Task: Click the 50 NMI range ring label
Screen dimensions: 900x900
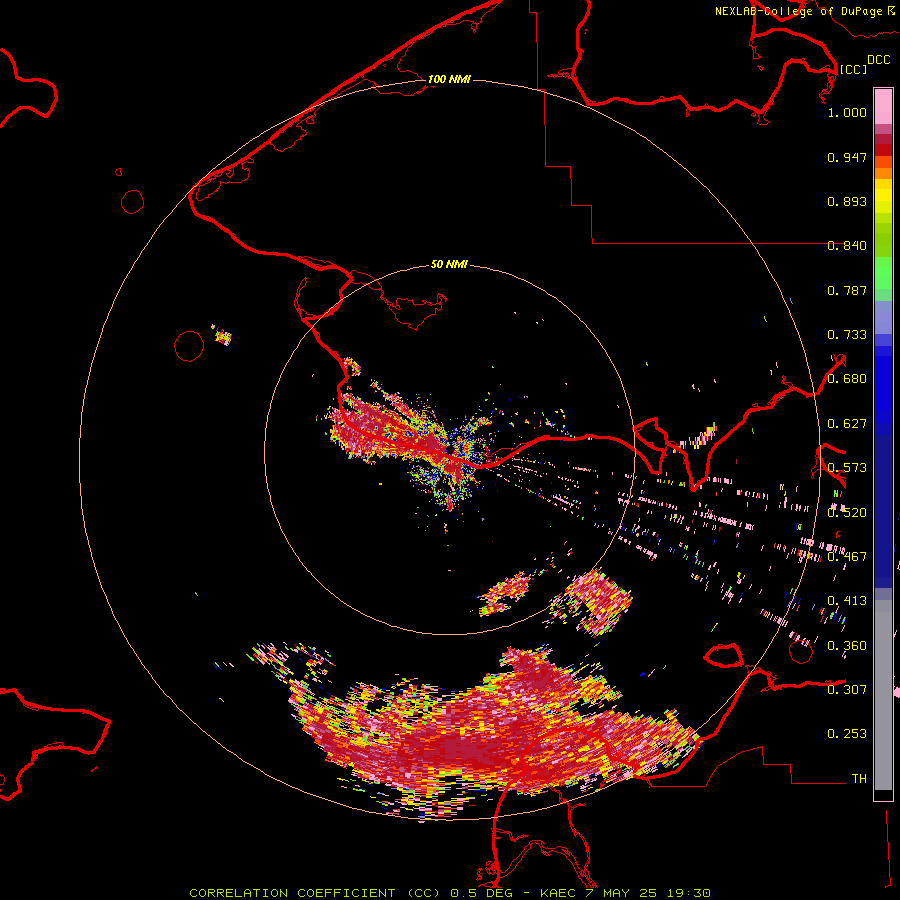Action: (449, 264)
